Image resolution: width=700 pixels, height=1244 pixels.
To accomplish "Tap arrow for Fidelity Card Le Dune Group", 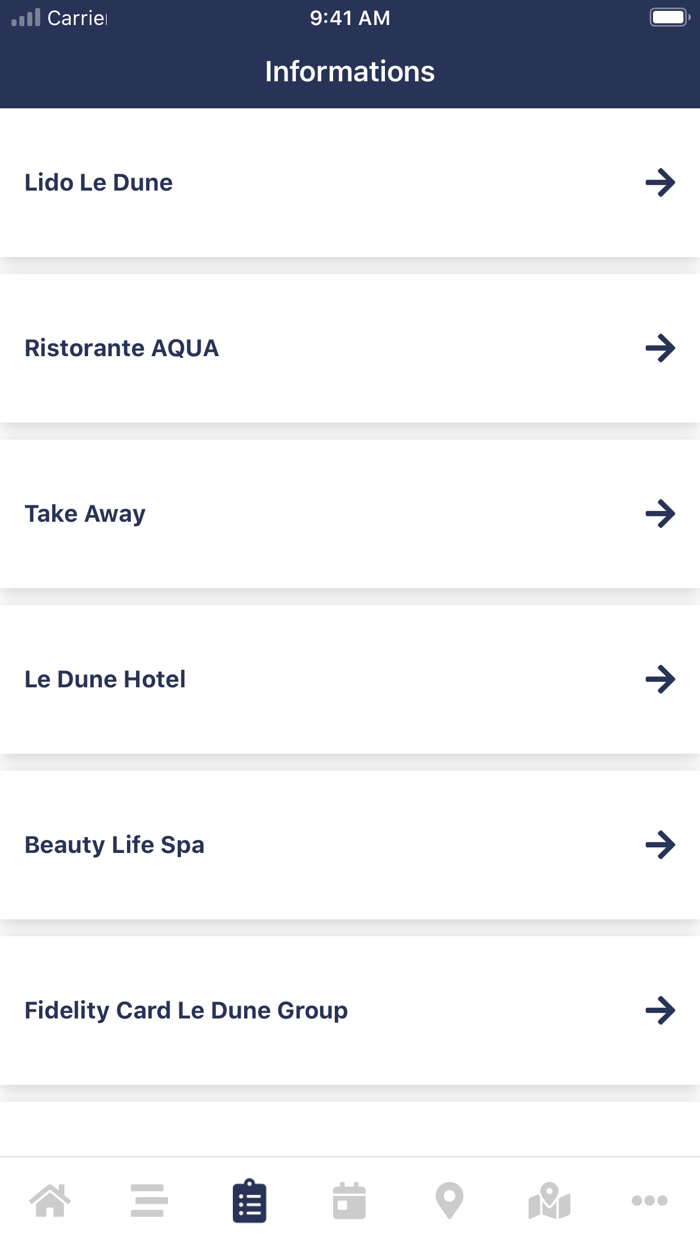I will pos(660,1011).
